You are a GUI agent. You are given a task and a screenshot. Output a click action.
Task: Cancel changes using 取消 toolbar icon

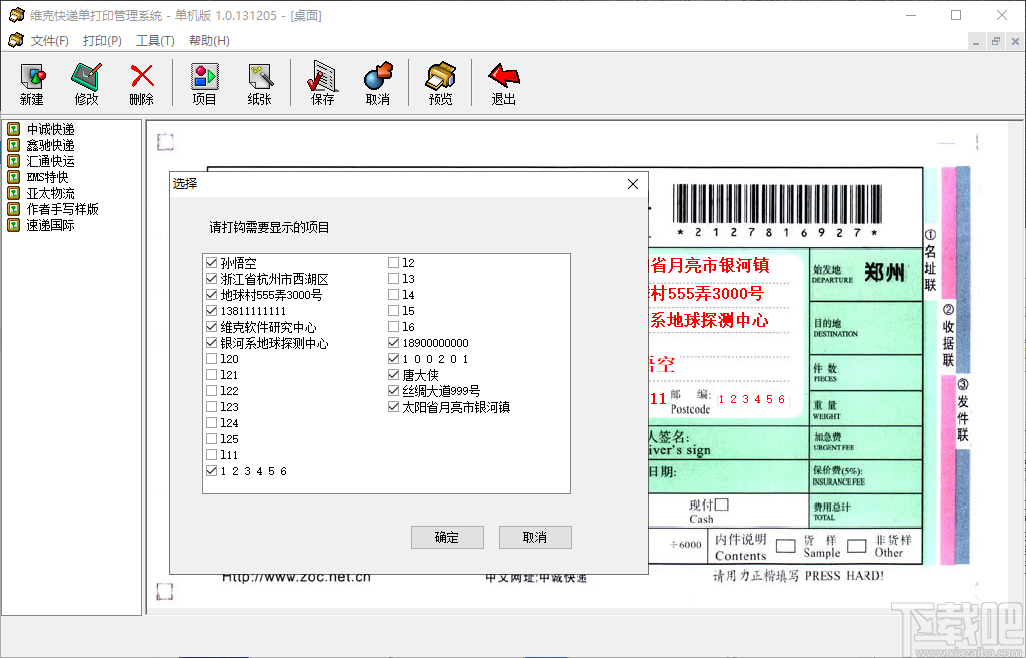click(378, 82)
